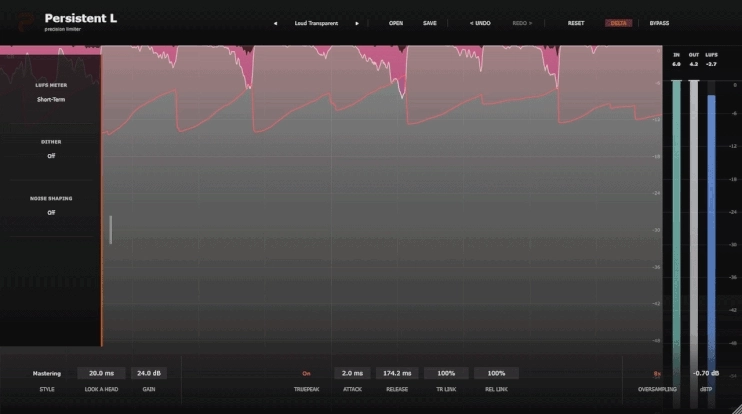Click OPEN in the top bar
Image resolution: width=742 pixels, height=414 pixels.
[x=396, y=23]
